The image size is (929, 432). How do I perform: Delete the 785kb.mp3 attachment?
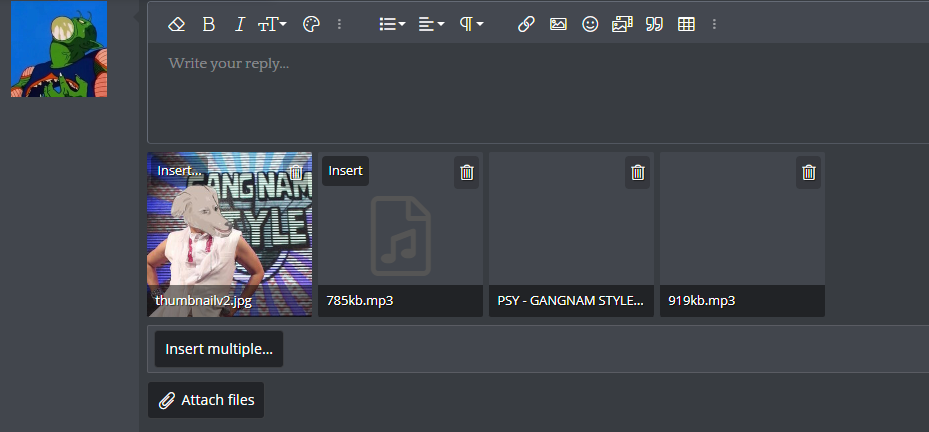point(467,172)
